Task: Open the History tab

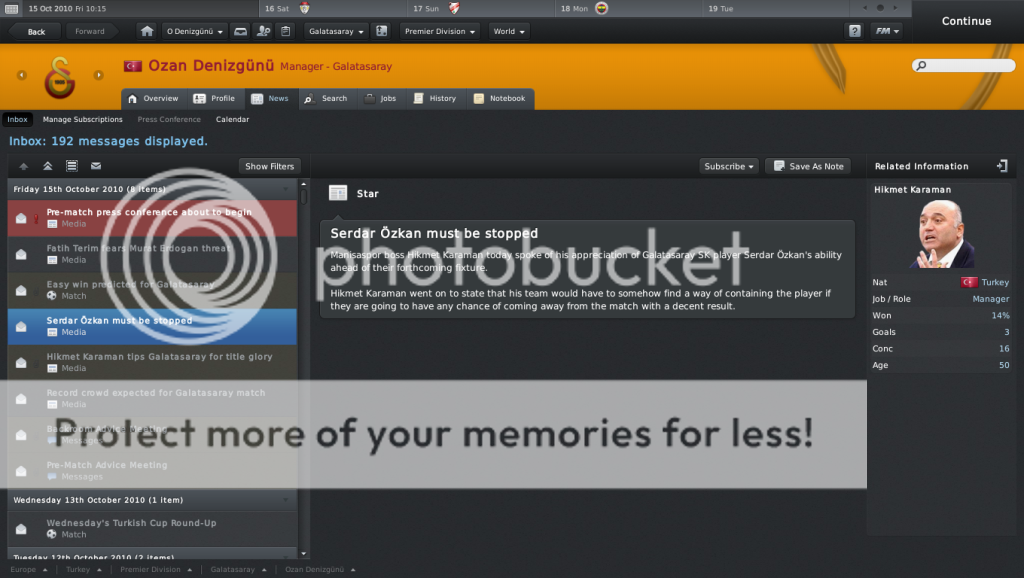Action: (x=435, y=99)
